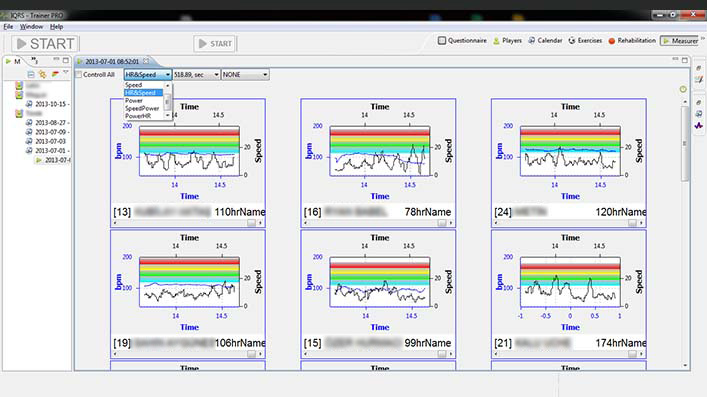
Task: Open the File menu
Action: tap(8, 27)
